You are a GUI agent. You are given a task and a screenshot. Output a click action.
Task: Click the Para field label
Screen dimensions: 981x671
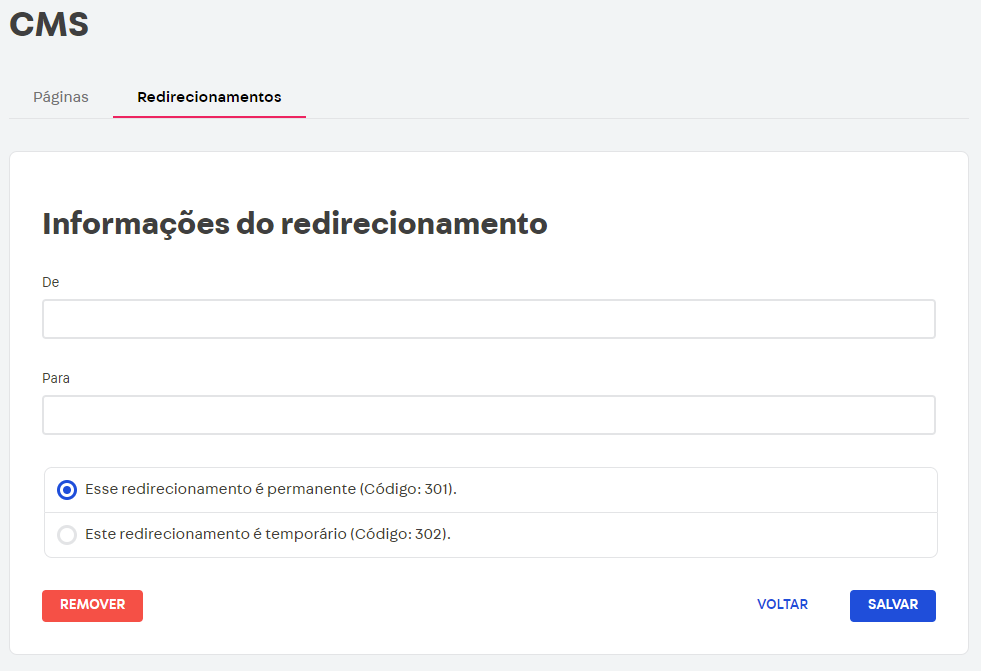[x=56, y=378]
